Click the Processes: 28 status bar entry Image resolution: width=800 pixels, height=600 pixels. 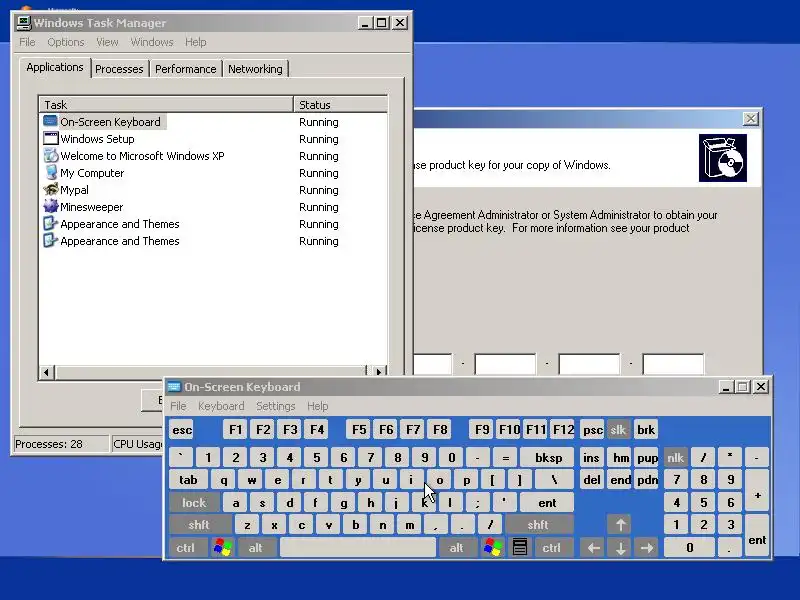61,444
